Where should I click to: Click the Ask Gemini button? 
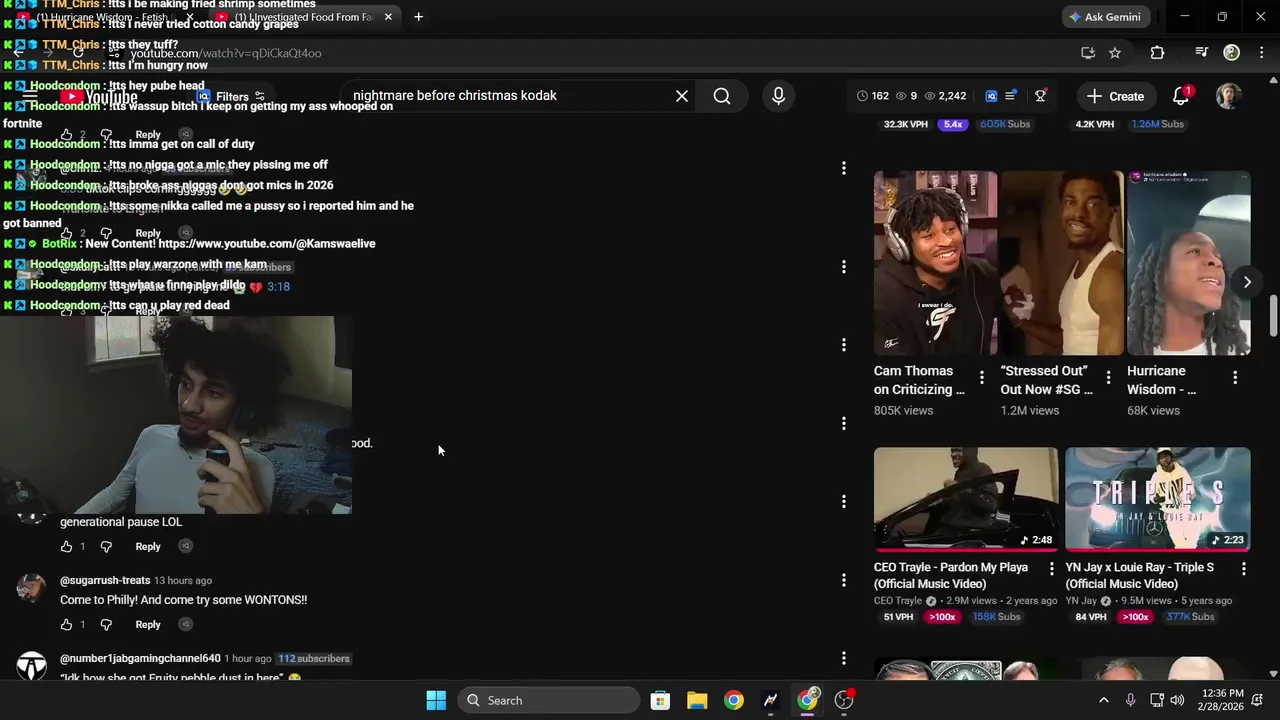[1107, 17]
